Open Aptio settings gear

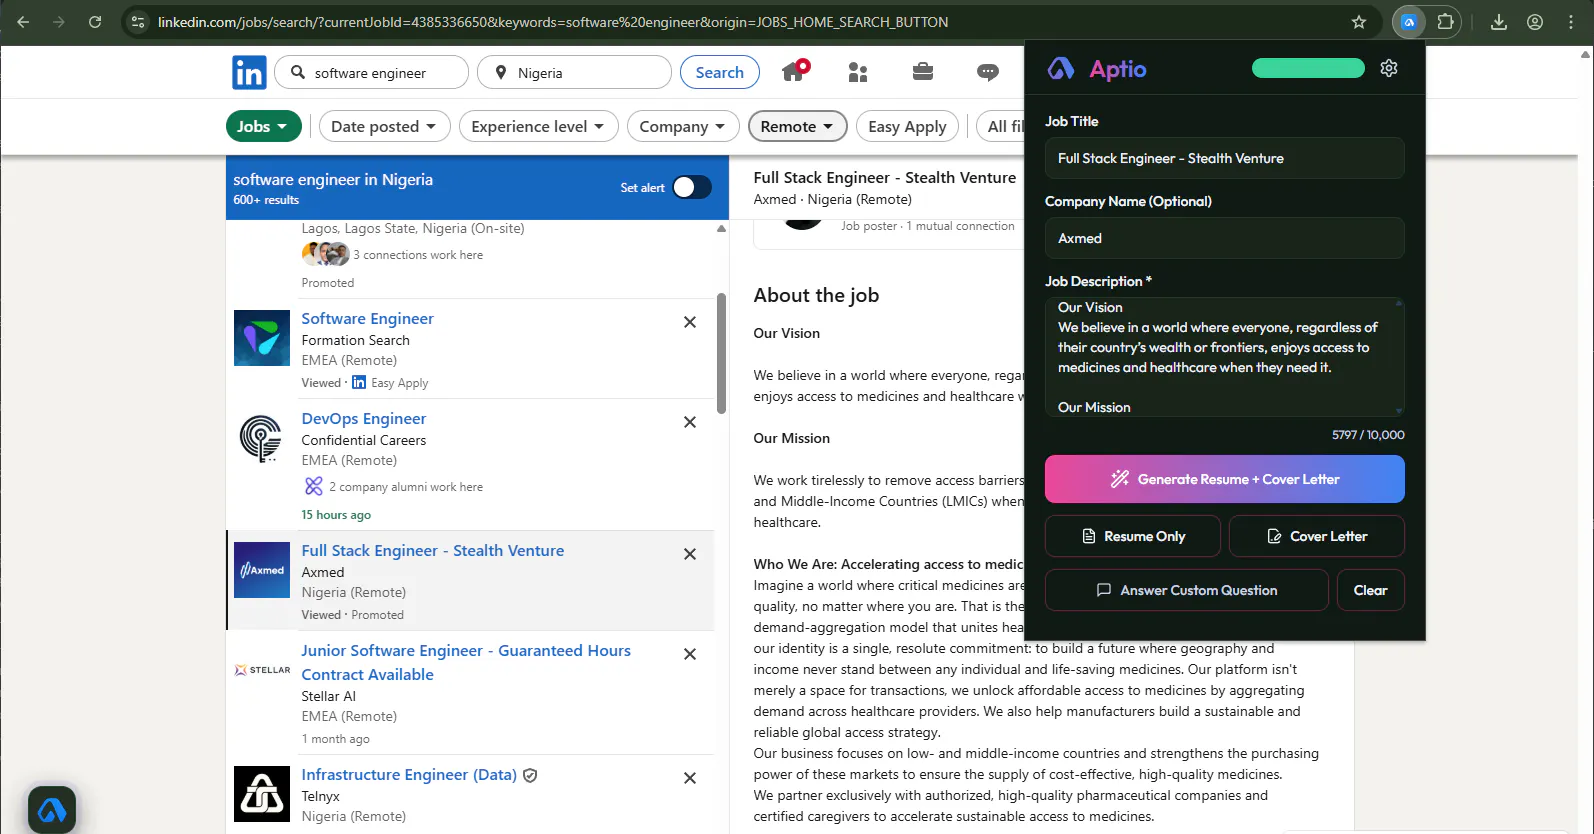pyautogui.click(x=1389, y=68)
